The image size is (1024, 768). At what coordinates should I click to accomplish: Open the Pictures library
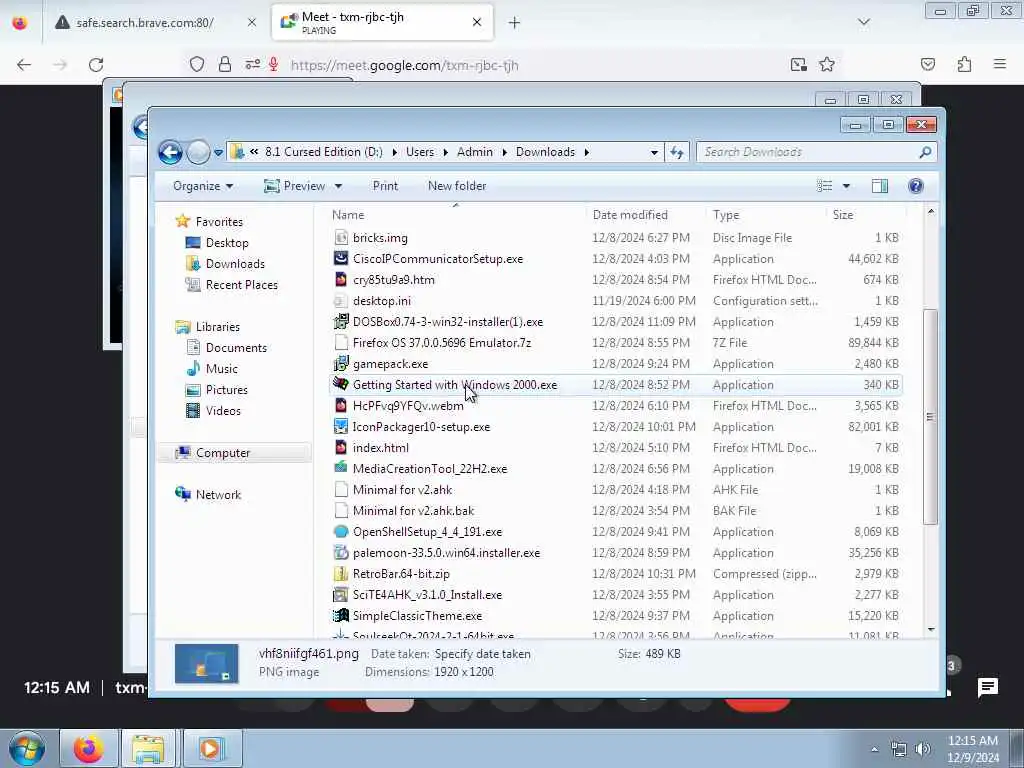point(227,390)
